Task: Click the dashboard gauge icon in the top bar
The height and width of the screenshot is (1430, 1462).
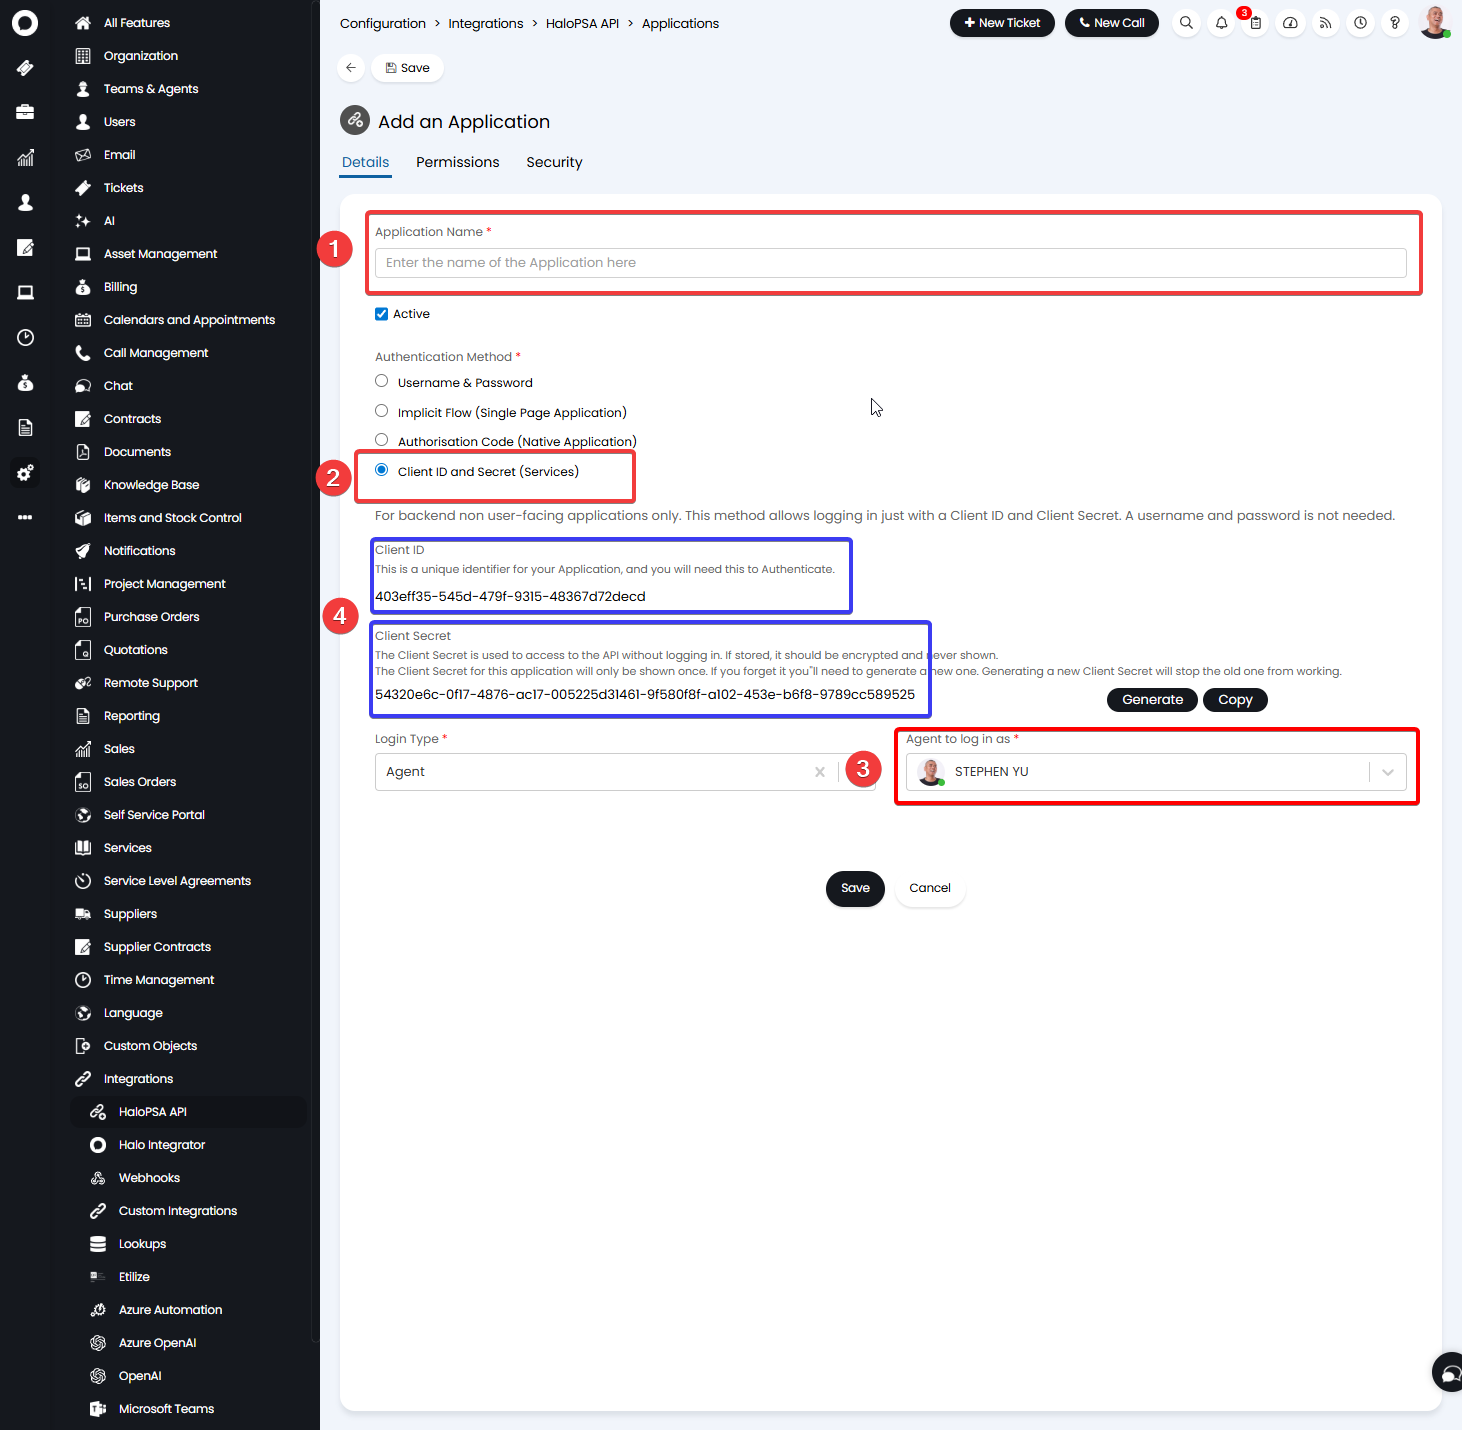Action: tap(1291, 23)
